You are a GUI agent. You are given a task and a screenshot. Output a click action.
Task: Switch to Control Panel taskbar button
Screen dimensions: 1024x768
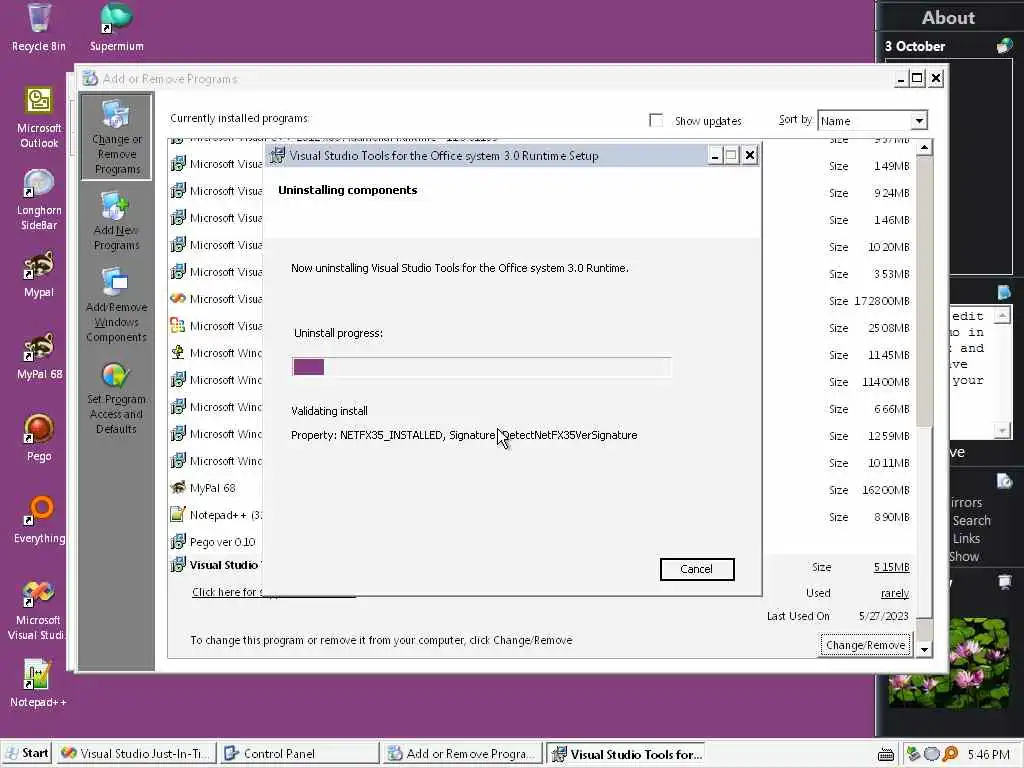298,754
